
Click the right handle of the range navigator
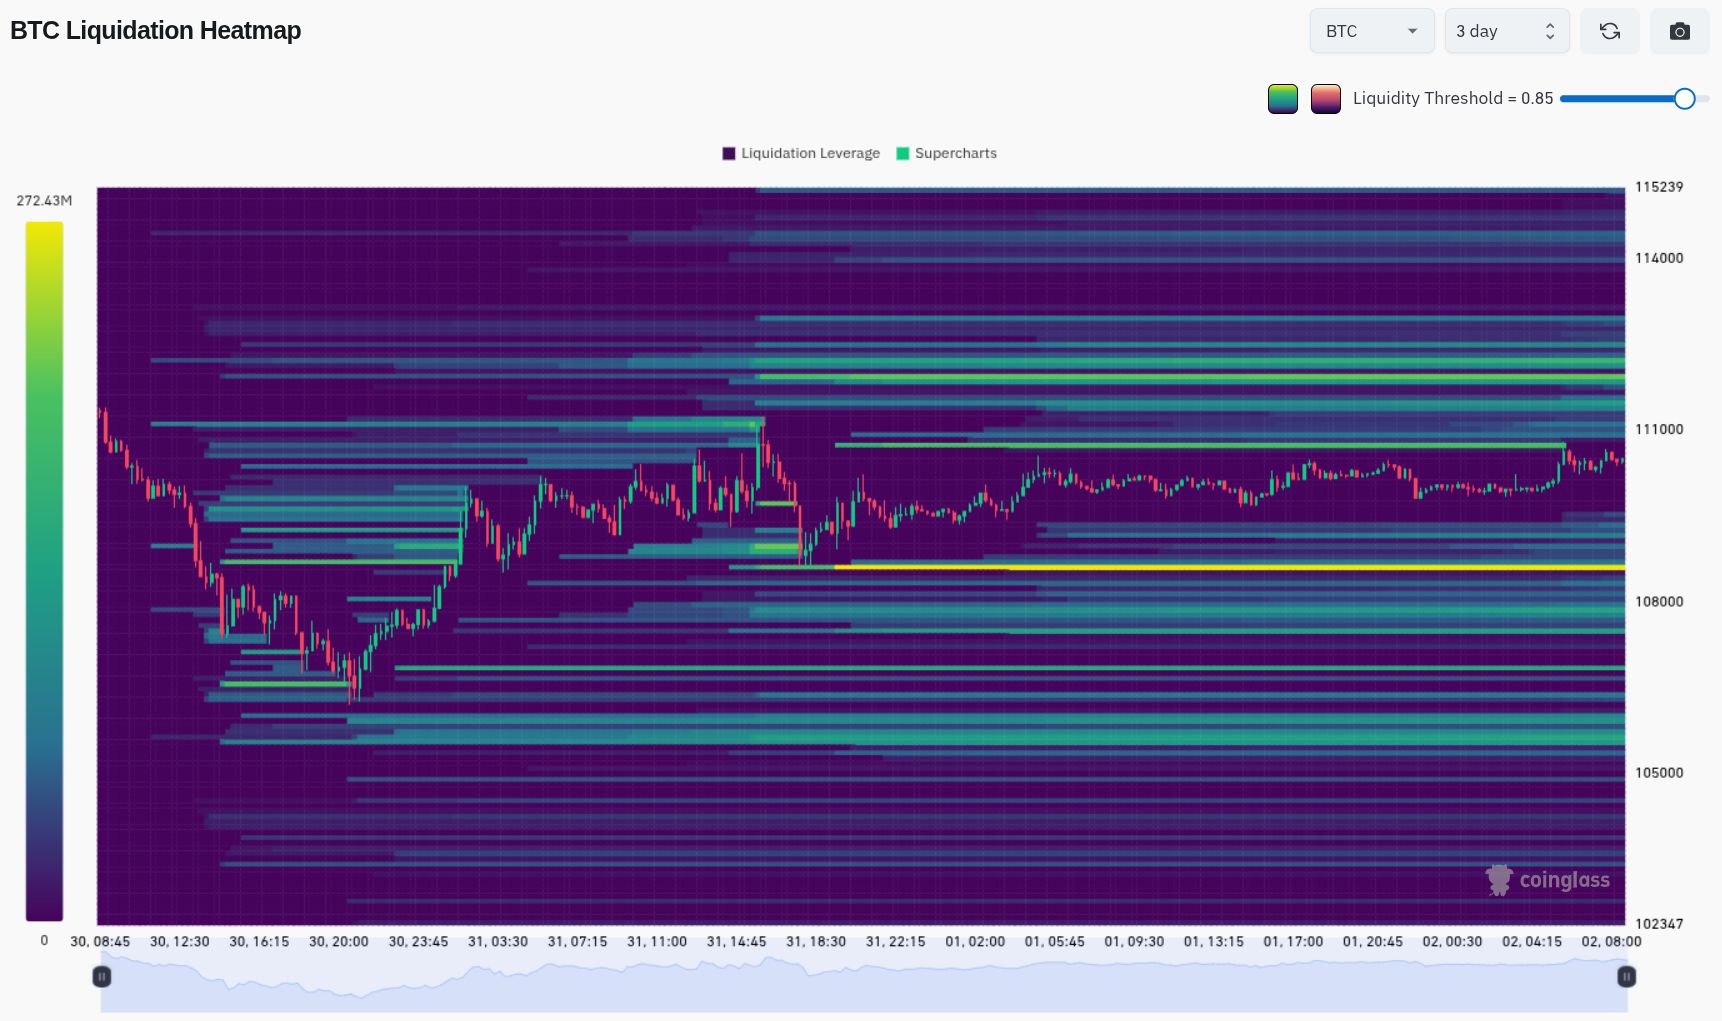1626,976
